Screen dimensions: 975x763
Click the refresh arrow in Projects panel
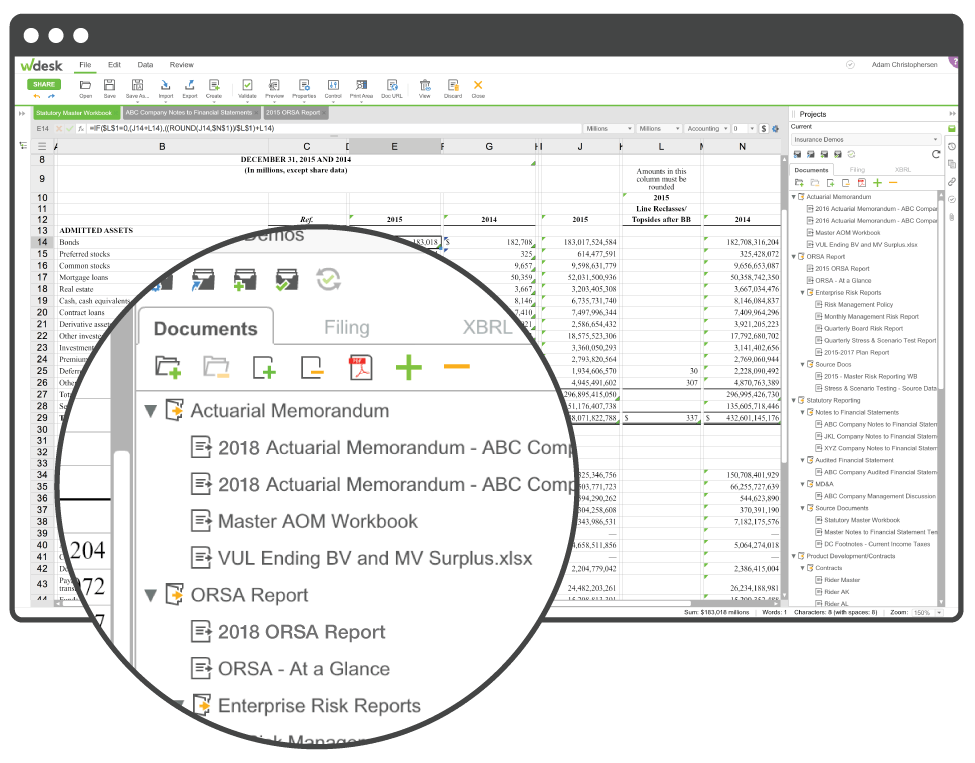(936, 154)
